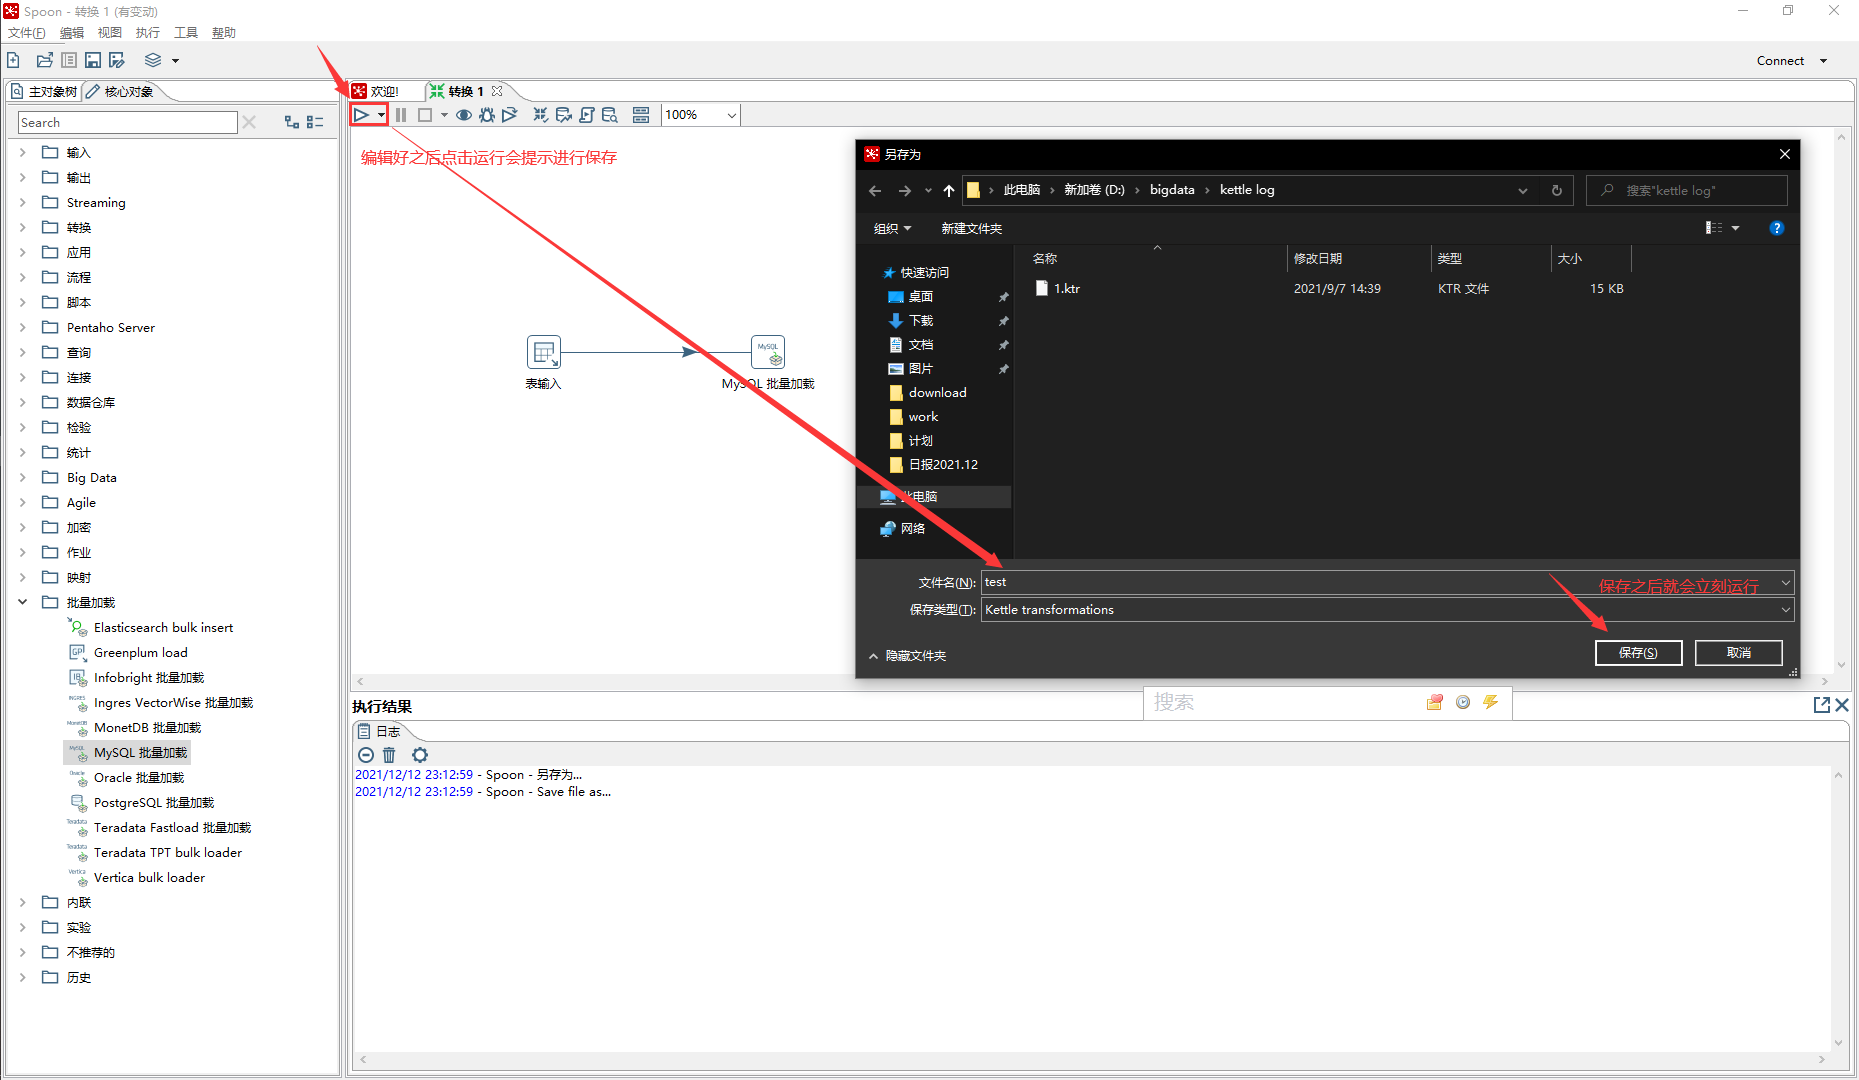Open the 保存类型 Kettle transformations dropdown
The height and width of the screenshot is (1080, 1859).
[x=1388, y=609]
